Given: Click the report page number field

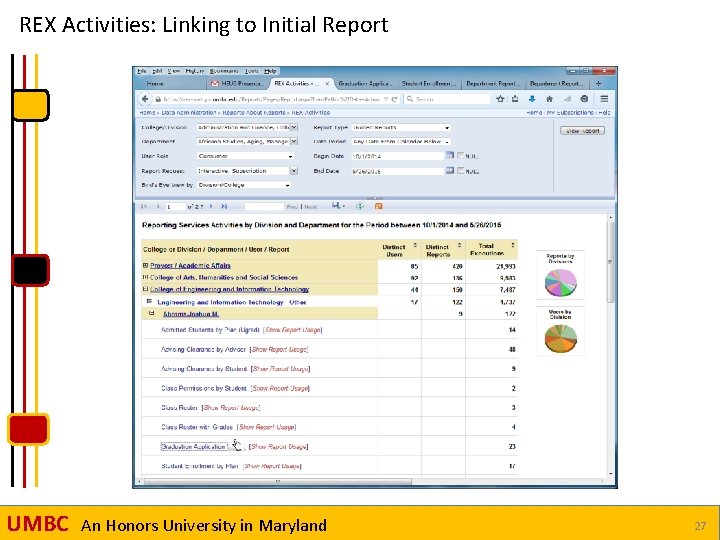Looking at the screenshot, I should click(x=175, y=207).
